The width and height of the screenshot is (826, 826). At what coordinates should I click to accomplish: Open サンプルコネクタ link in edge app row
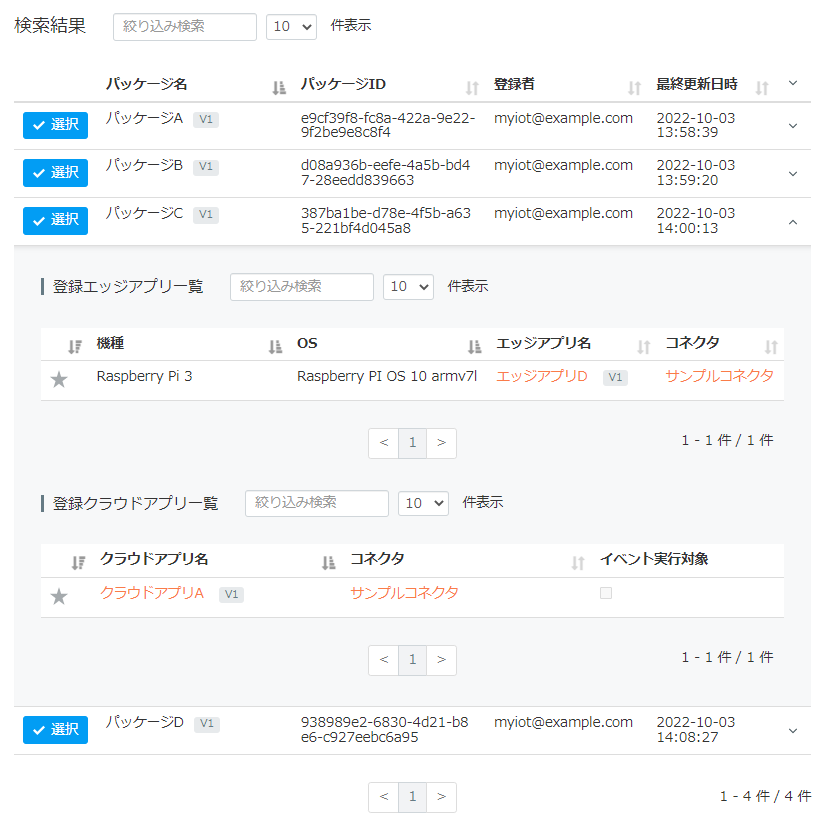pyautogui.click(x=719, y=376)
